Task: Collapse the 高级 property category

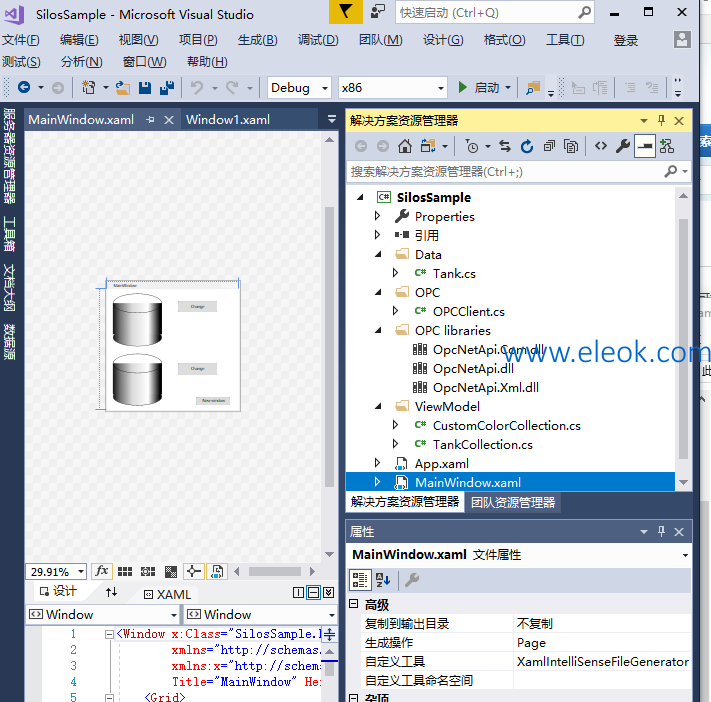Action: click(354, 604)
